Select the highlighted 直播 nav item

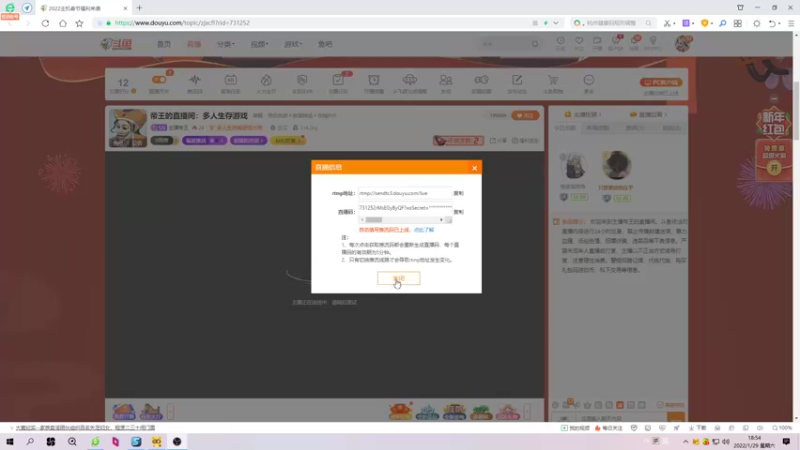[x=194, y=44]
